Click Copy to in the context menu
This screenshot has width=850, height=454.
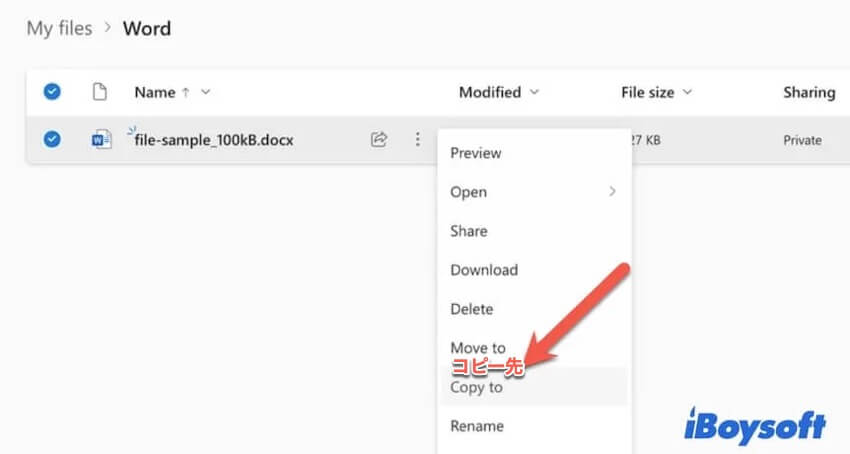(x=477, y=387)
